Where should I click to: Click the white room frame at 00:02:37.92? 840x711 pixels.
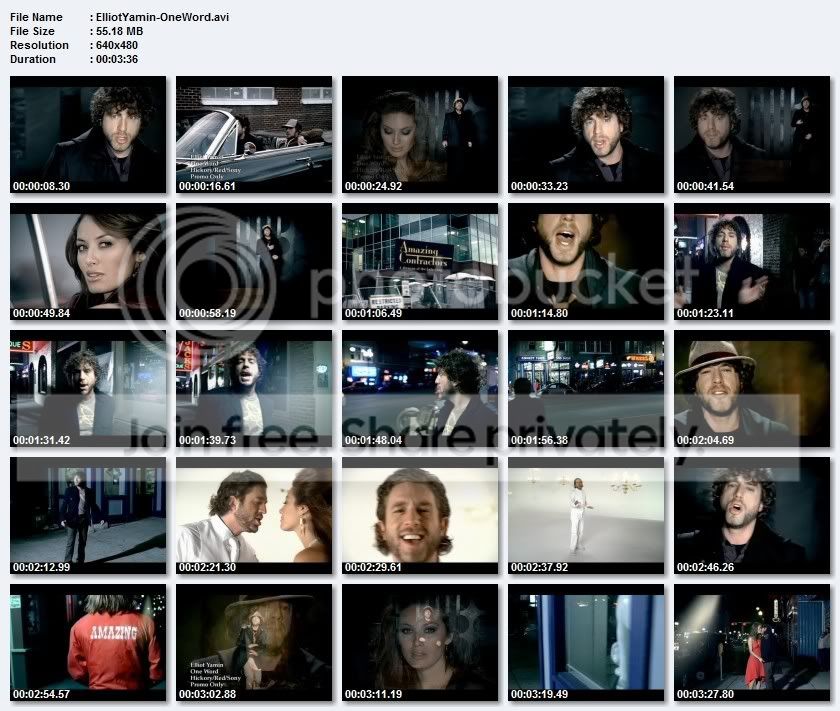pyautogui.click(x=586, y=515)
